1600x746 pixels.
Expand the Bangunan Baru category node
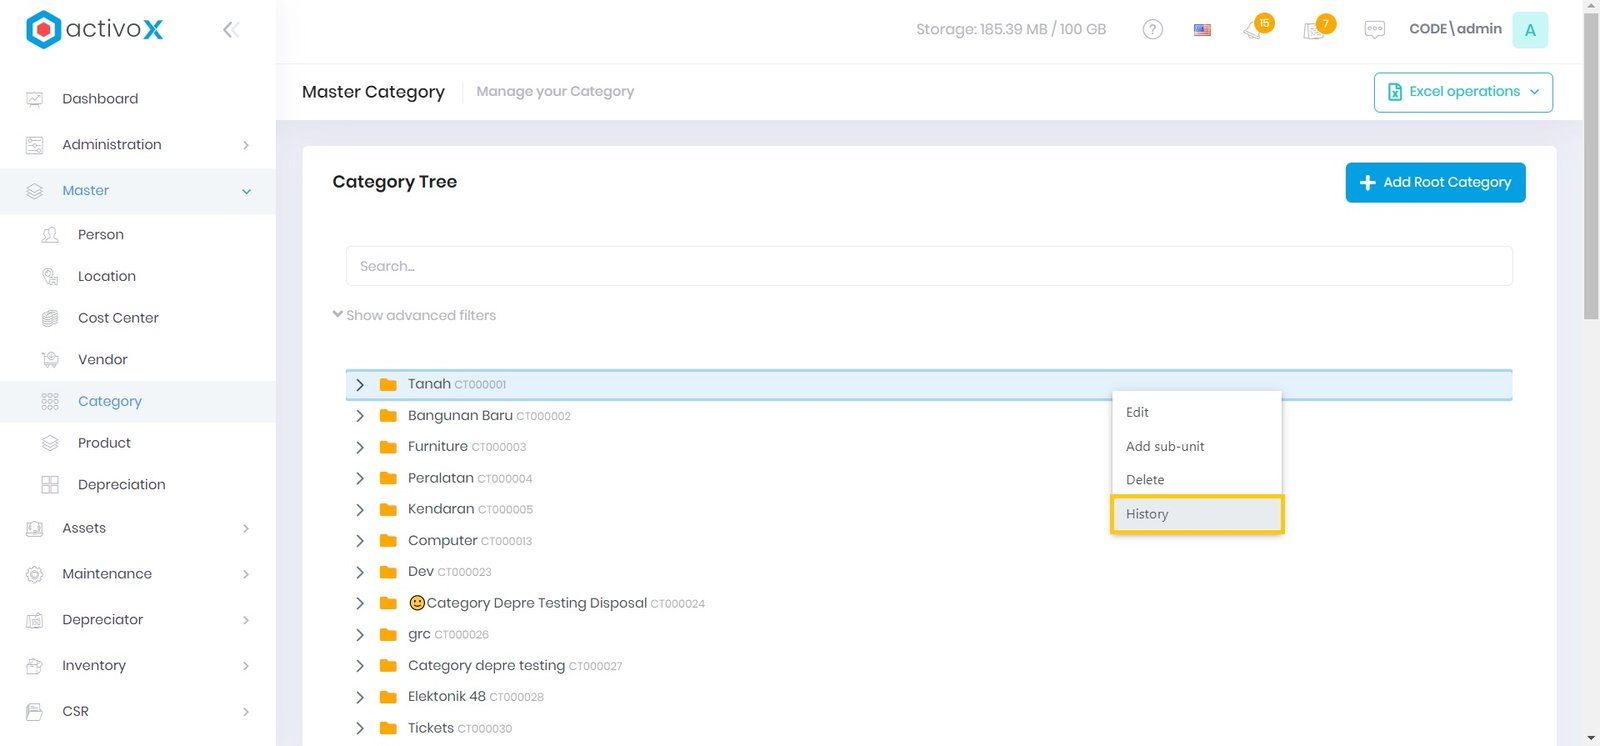pos(360,416)
